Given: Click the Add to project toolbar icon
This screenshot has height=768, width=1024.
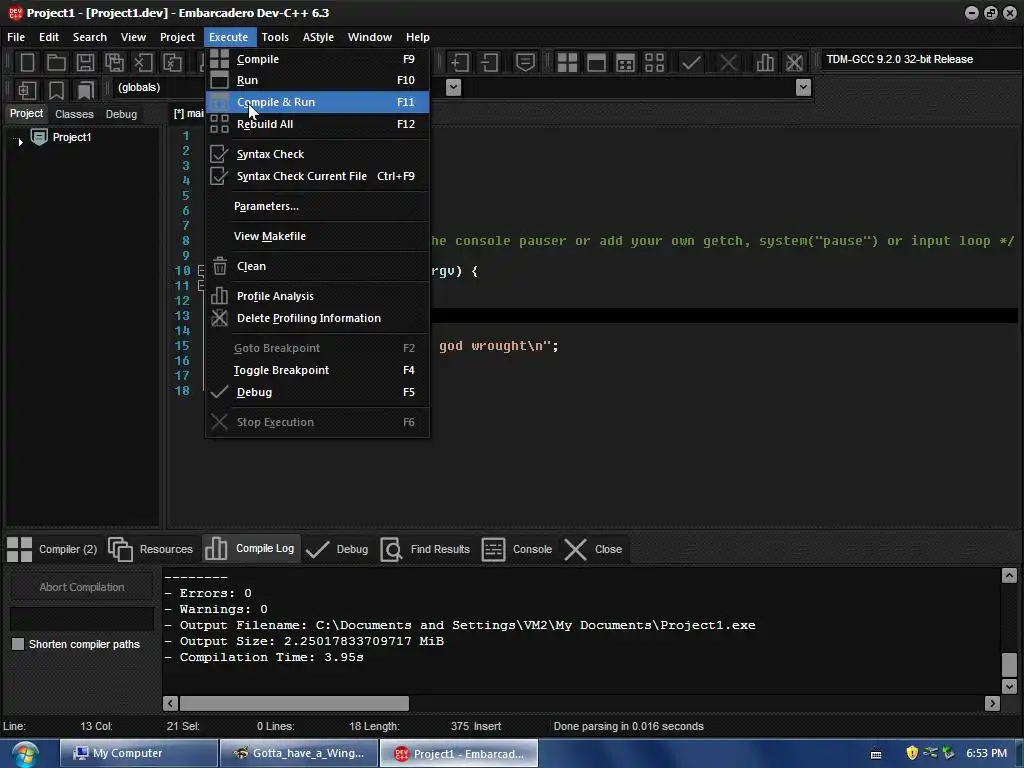Looking at the screenshot, I should coord(460,63).
